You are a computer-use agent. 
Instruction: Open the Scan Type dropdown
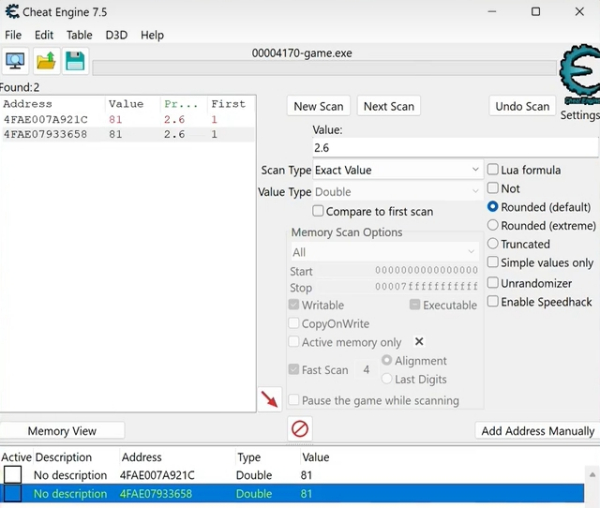click(398, 170)
